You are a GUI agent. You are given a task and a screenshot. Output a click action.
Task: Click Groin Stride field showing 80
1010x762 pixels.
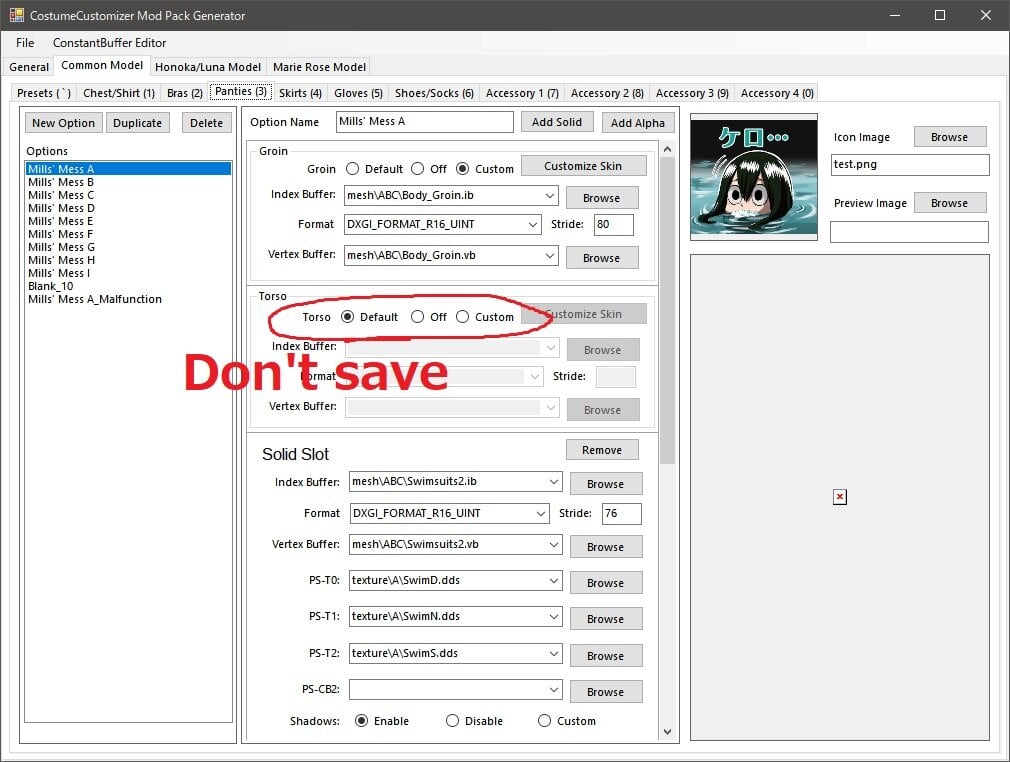pos(613,224)
